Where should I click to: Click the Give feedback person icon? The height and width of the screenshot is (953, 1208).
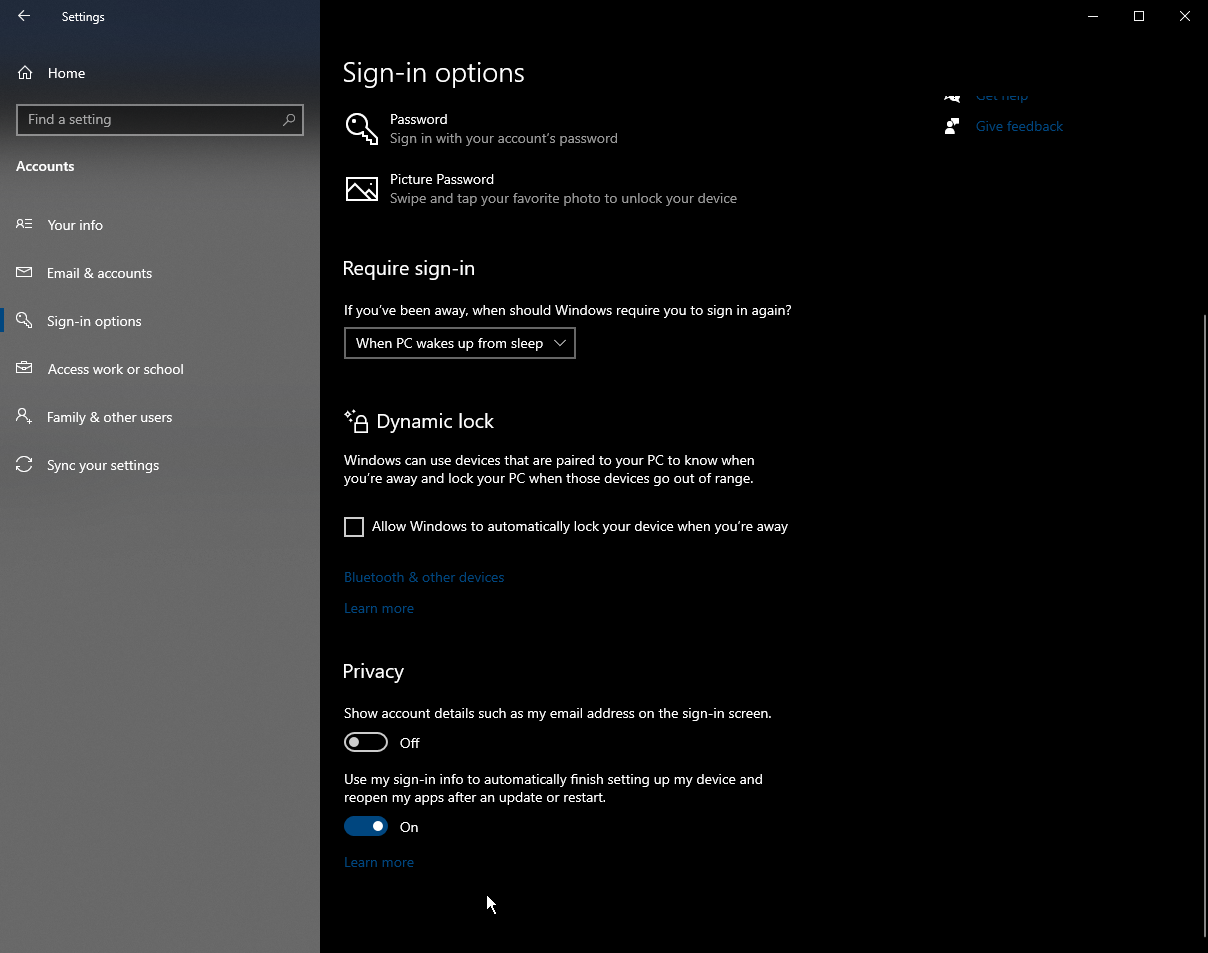[951, 126]
